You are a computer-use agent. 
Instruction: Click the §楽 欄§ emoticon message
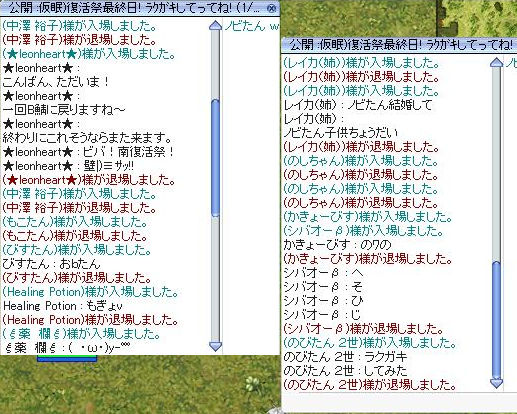pyautogui.click(x=66, y=348)
